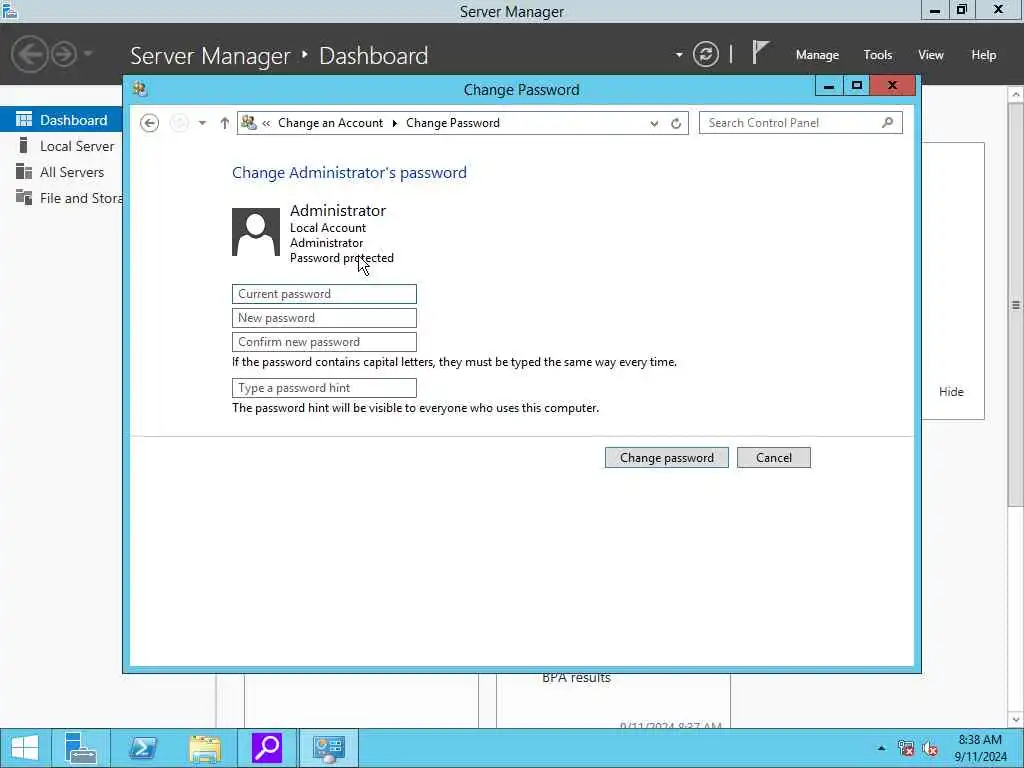Click the Change Password window title icon
The height and width of the screenshot is (768, 1024).
(140, 89)
